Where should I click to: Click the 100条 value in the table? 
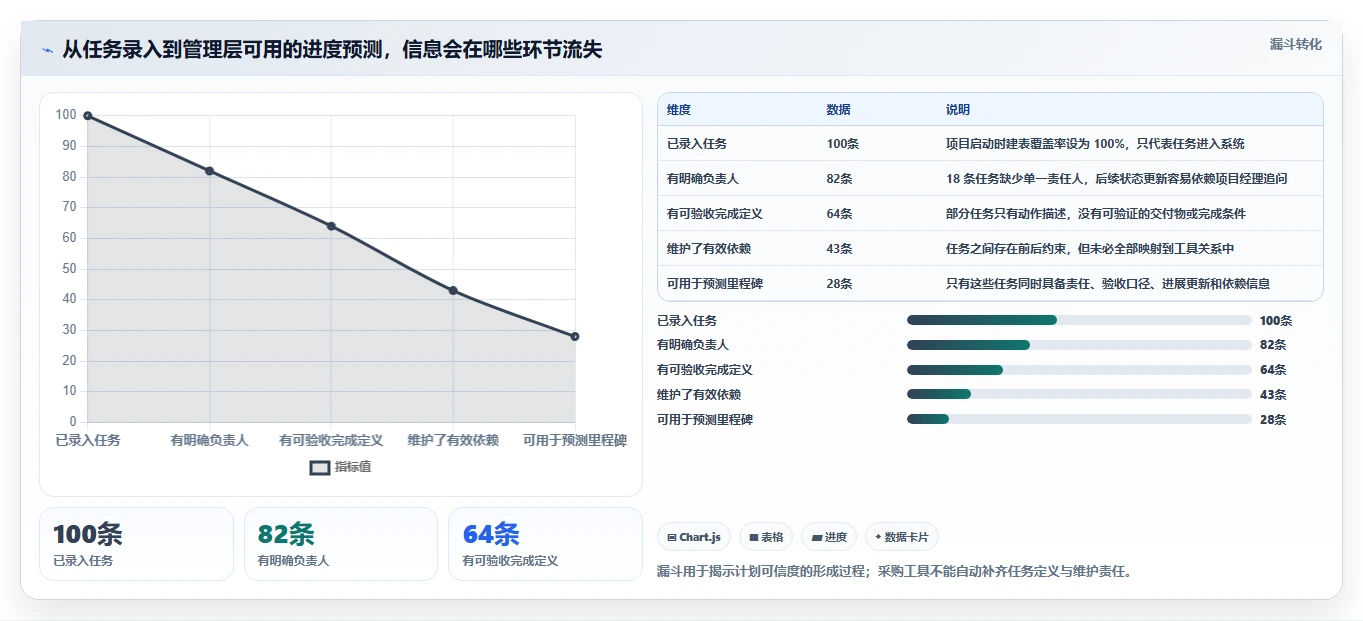(x=843, y=144)
